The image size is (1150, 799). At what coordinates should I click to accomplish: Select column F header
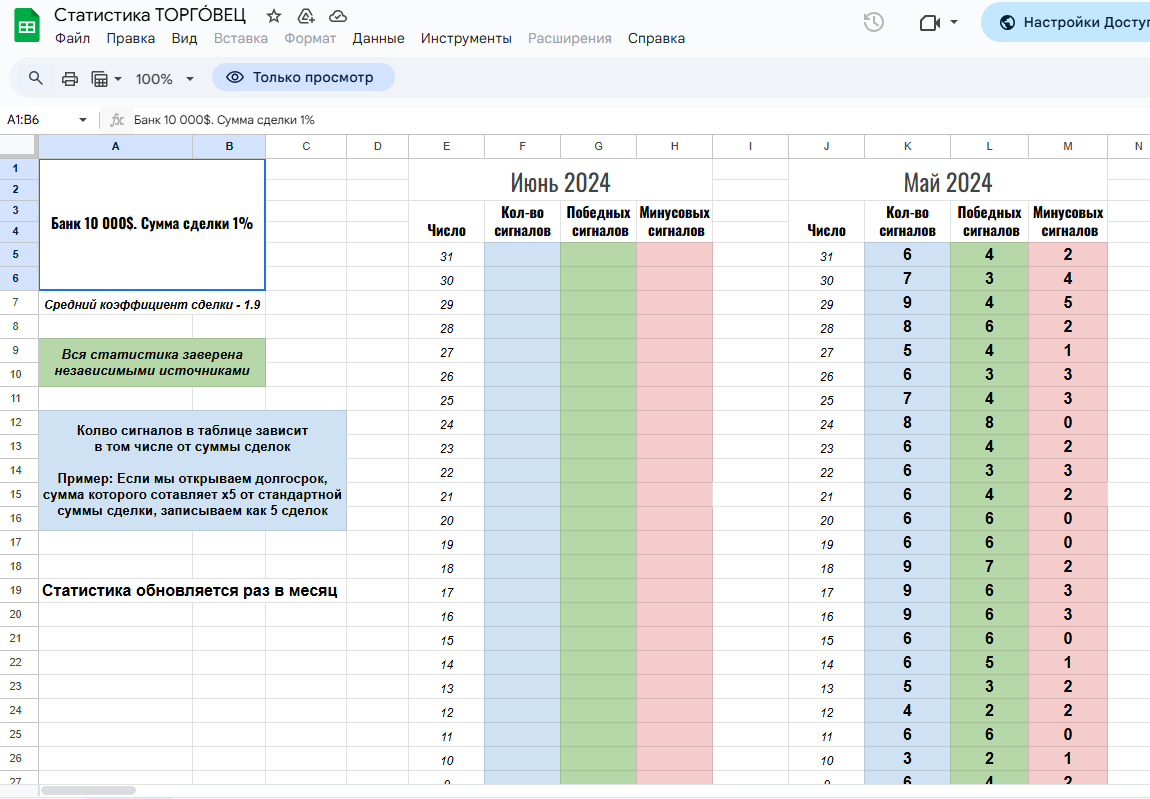522,147
